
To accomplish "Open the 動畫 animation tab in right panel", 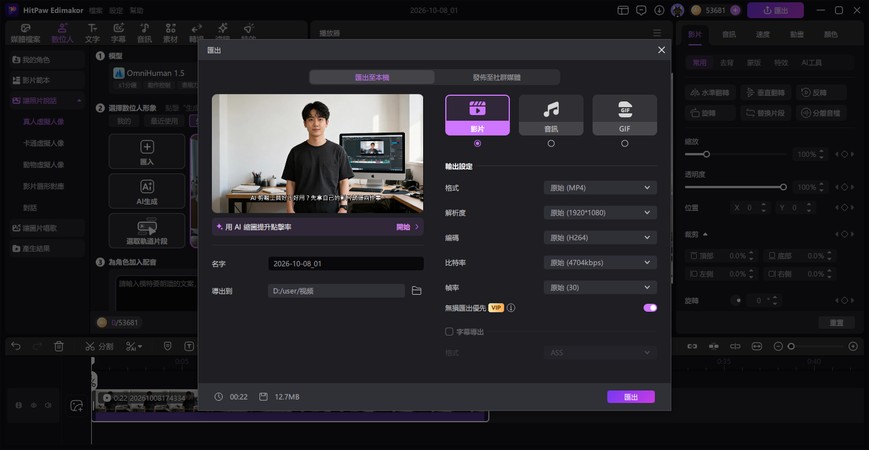I will coord(796,34).
